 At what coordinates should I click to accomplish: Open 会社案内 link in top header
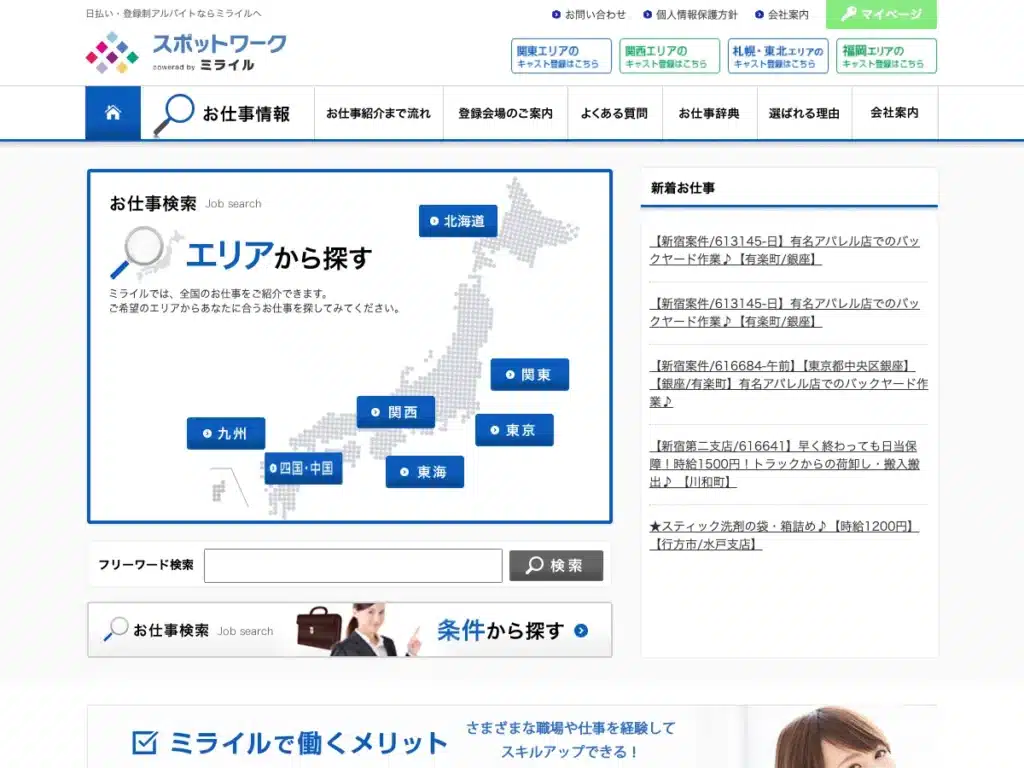(x=782, y=14)
